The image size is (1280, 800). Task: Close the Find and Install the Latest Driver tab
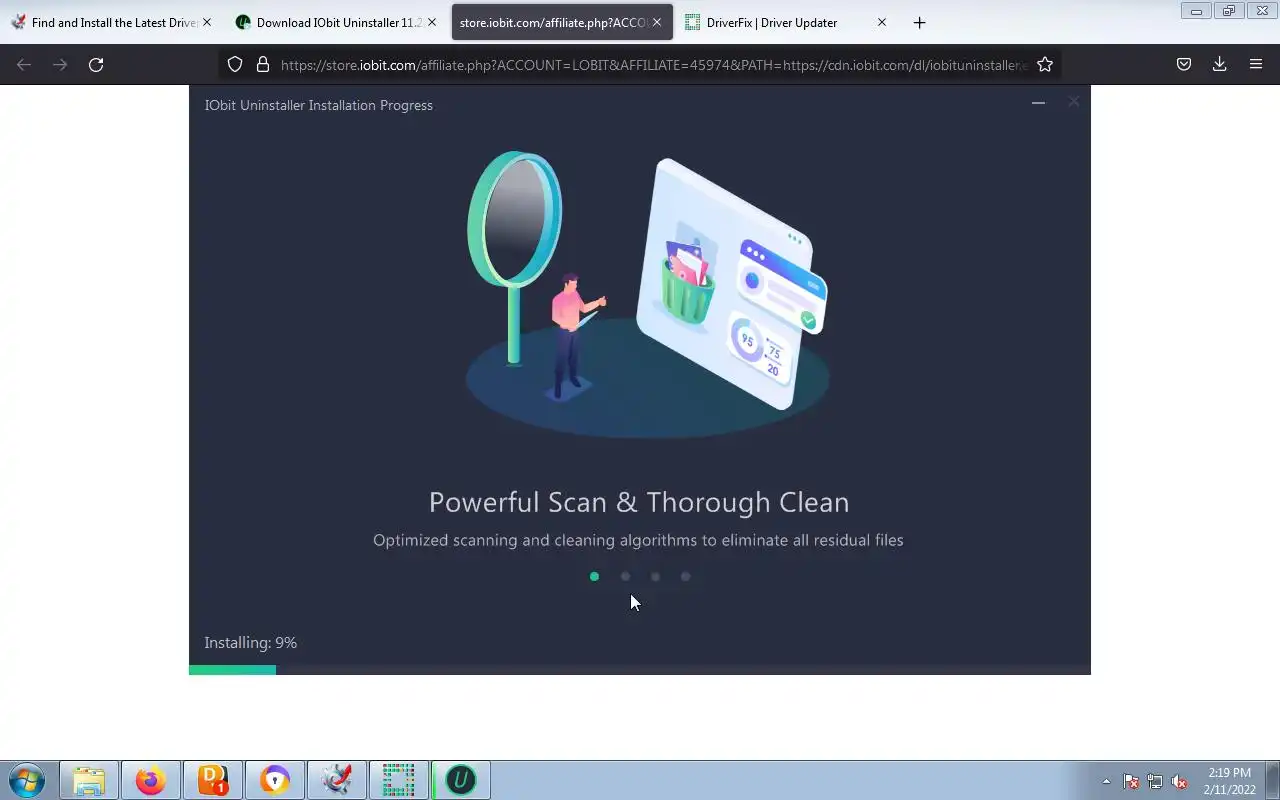pyautogui.click(x=207, y=22)
